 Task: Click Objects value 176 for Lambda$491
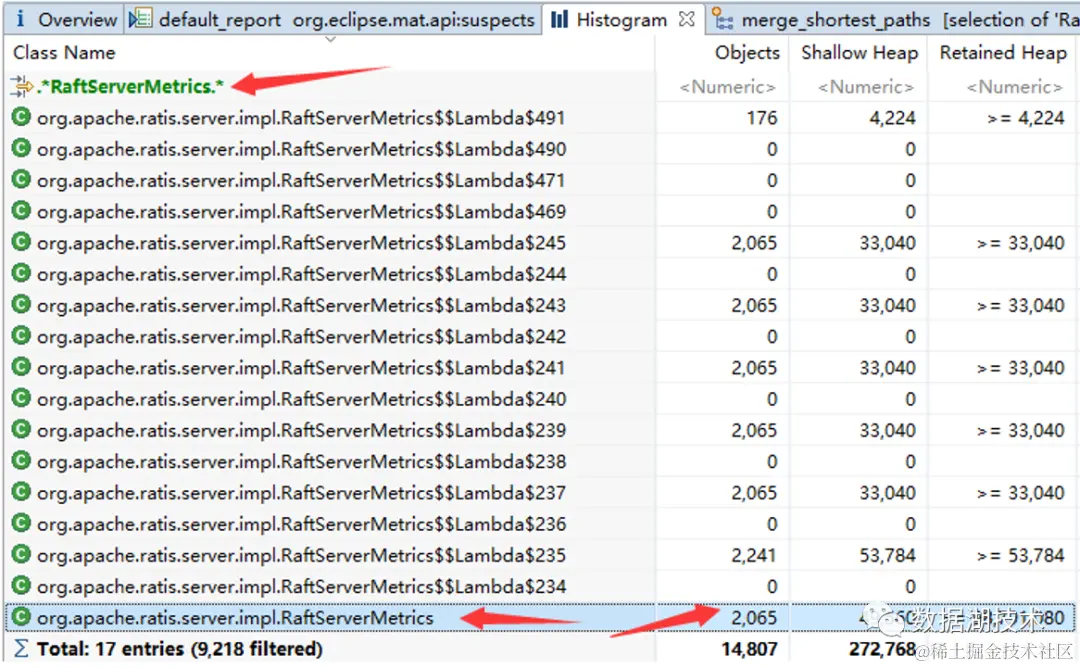[762, 118]
